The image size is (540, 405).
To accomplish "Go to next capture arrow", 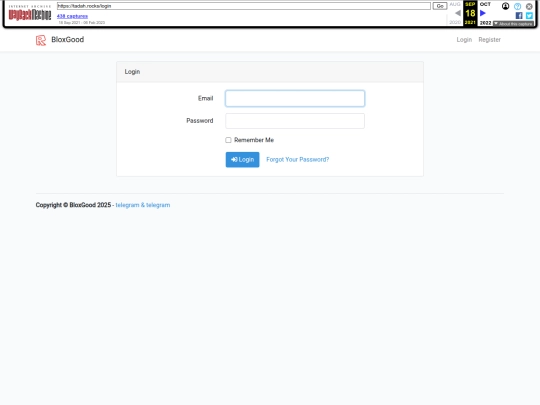I will (x=483, y=13).
